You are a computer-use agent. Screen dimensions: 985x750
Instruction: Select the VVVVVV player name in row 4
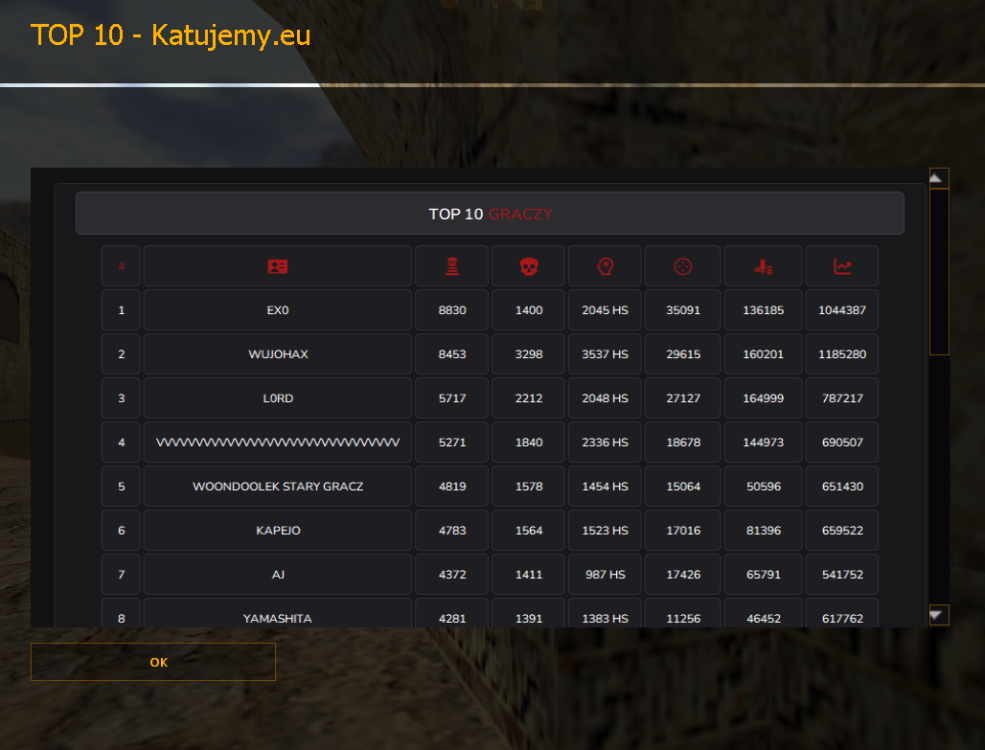click(x=278, y=442)
